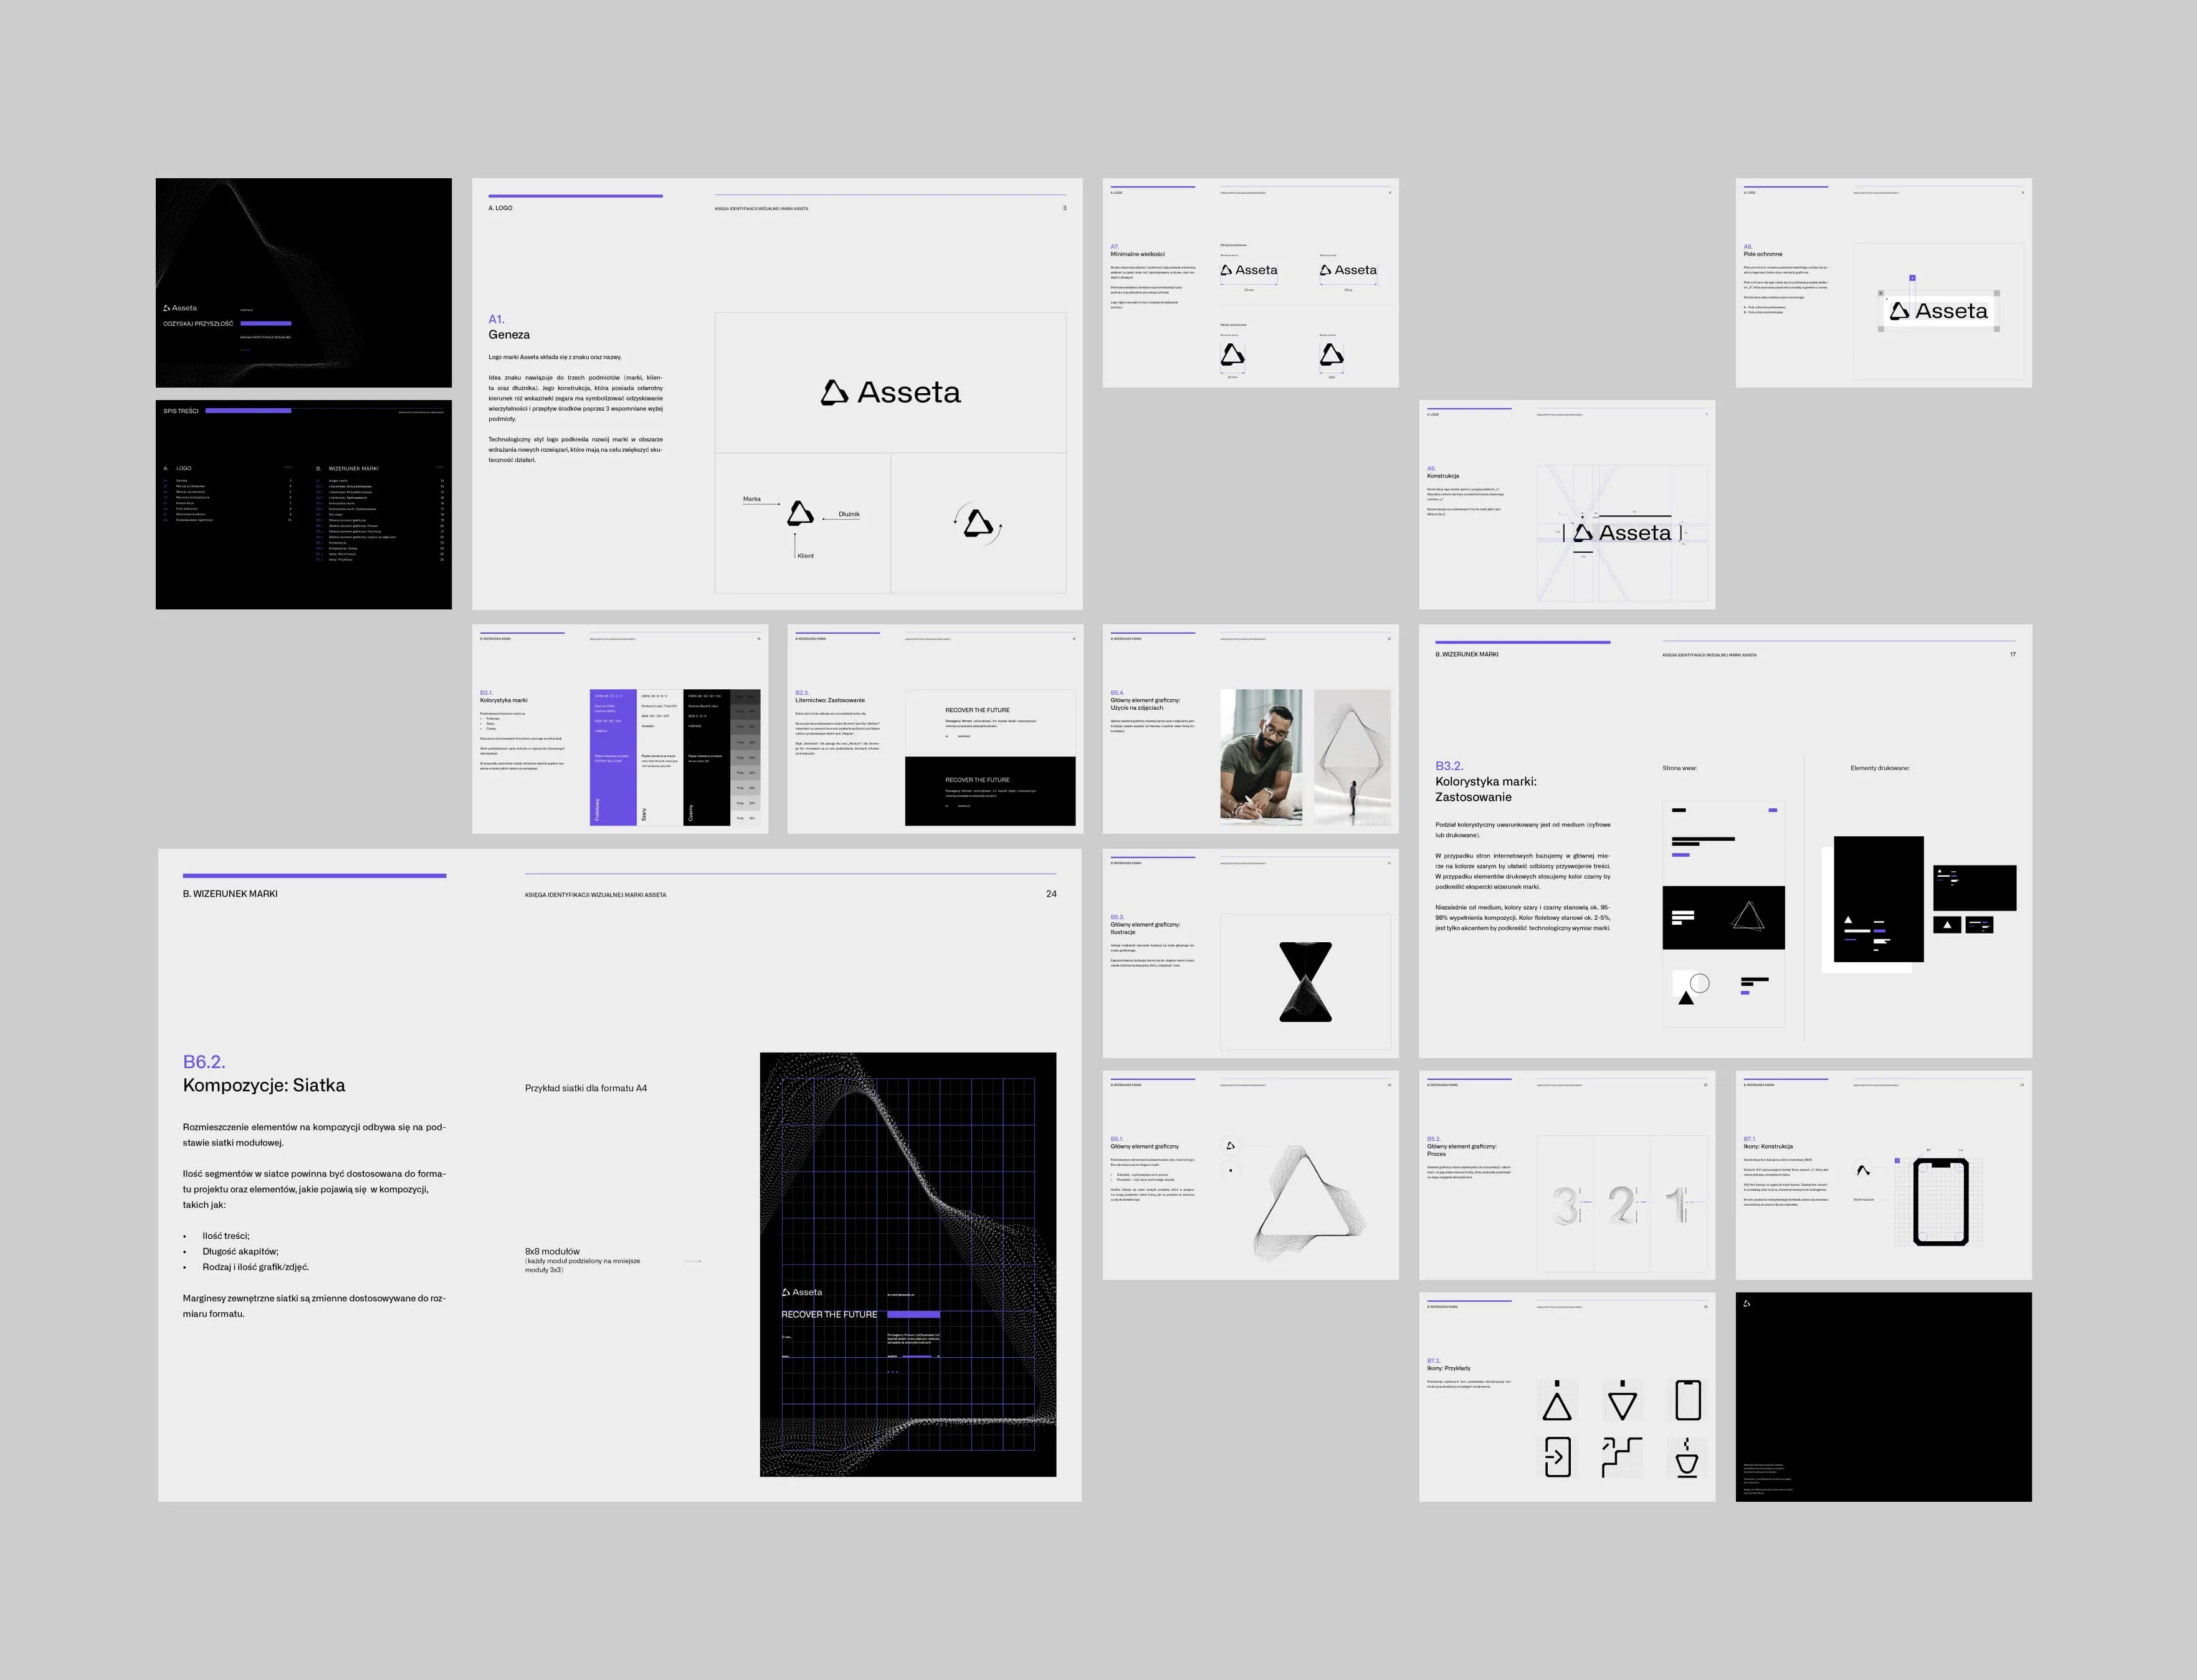Click the black hourglass illustration
2197x1680 pixels.
point(1305,981)
